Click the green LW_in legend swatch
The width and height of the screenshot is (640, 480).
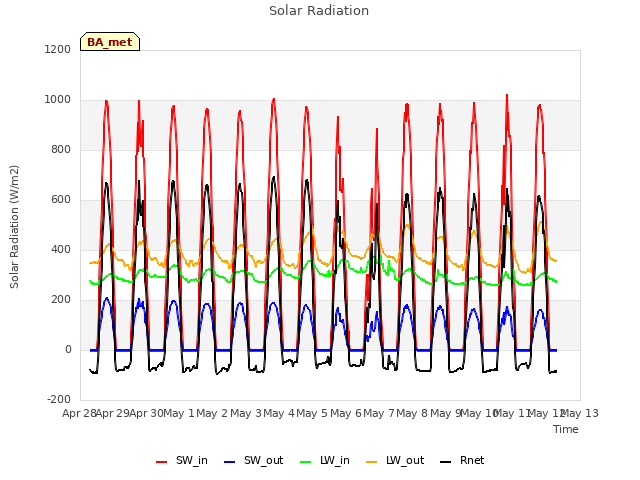click(x=306, y=462)
